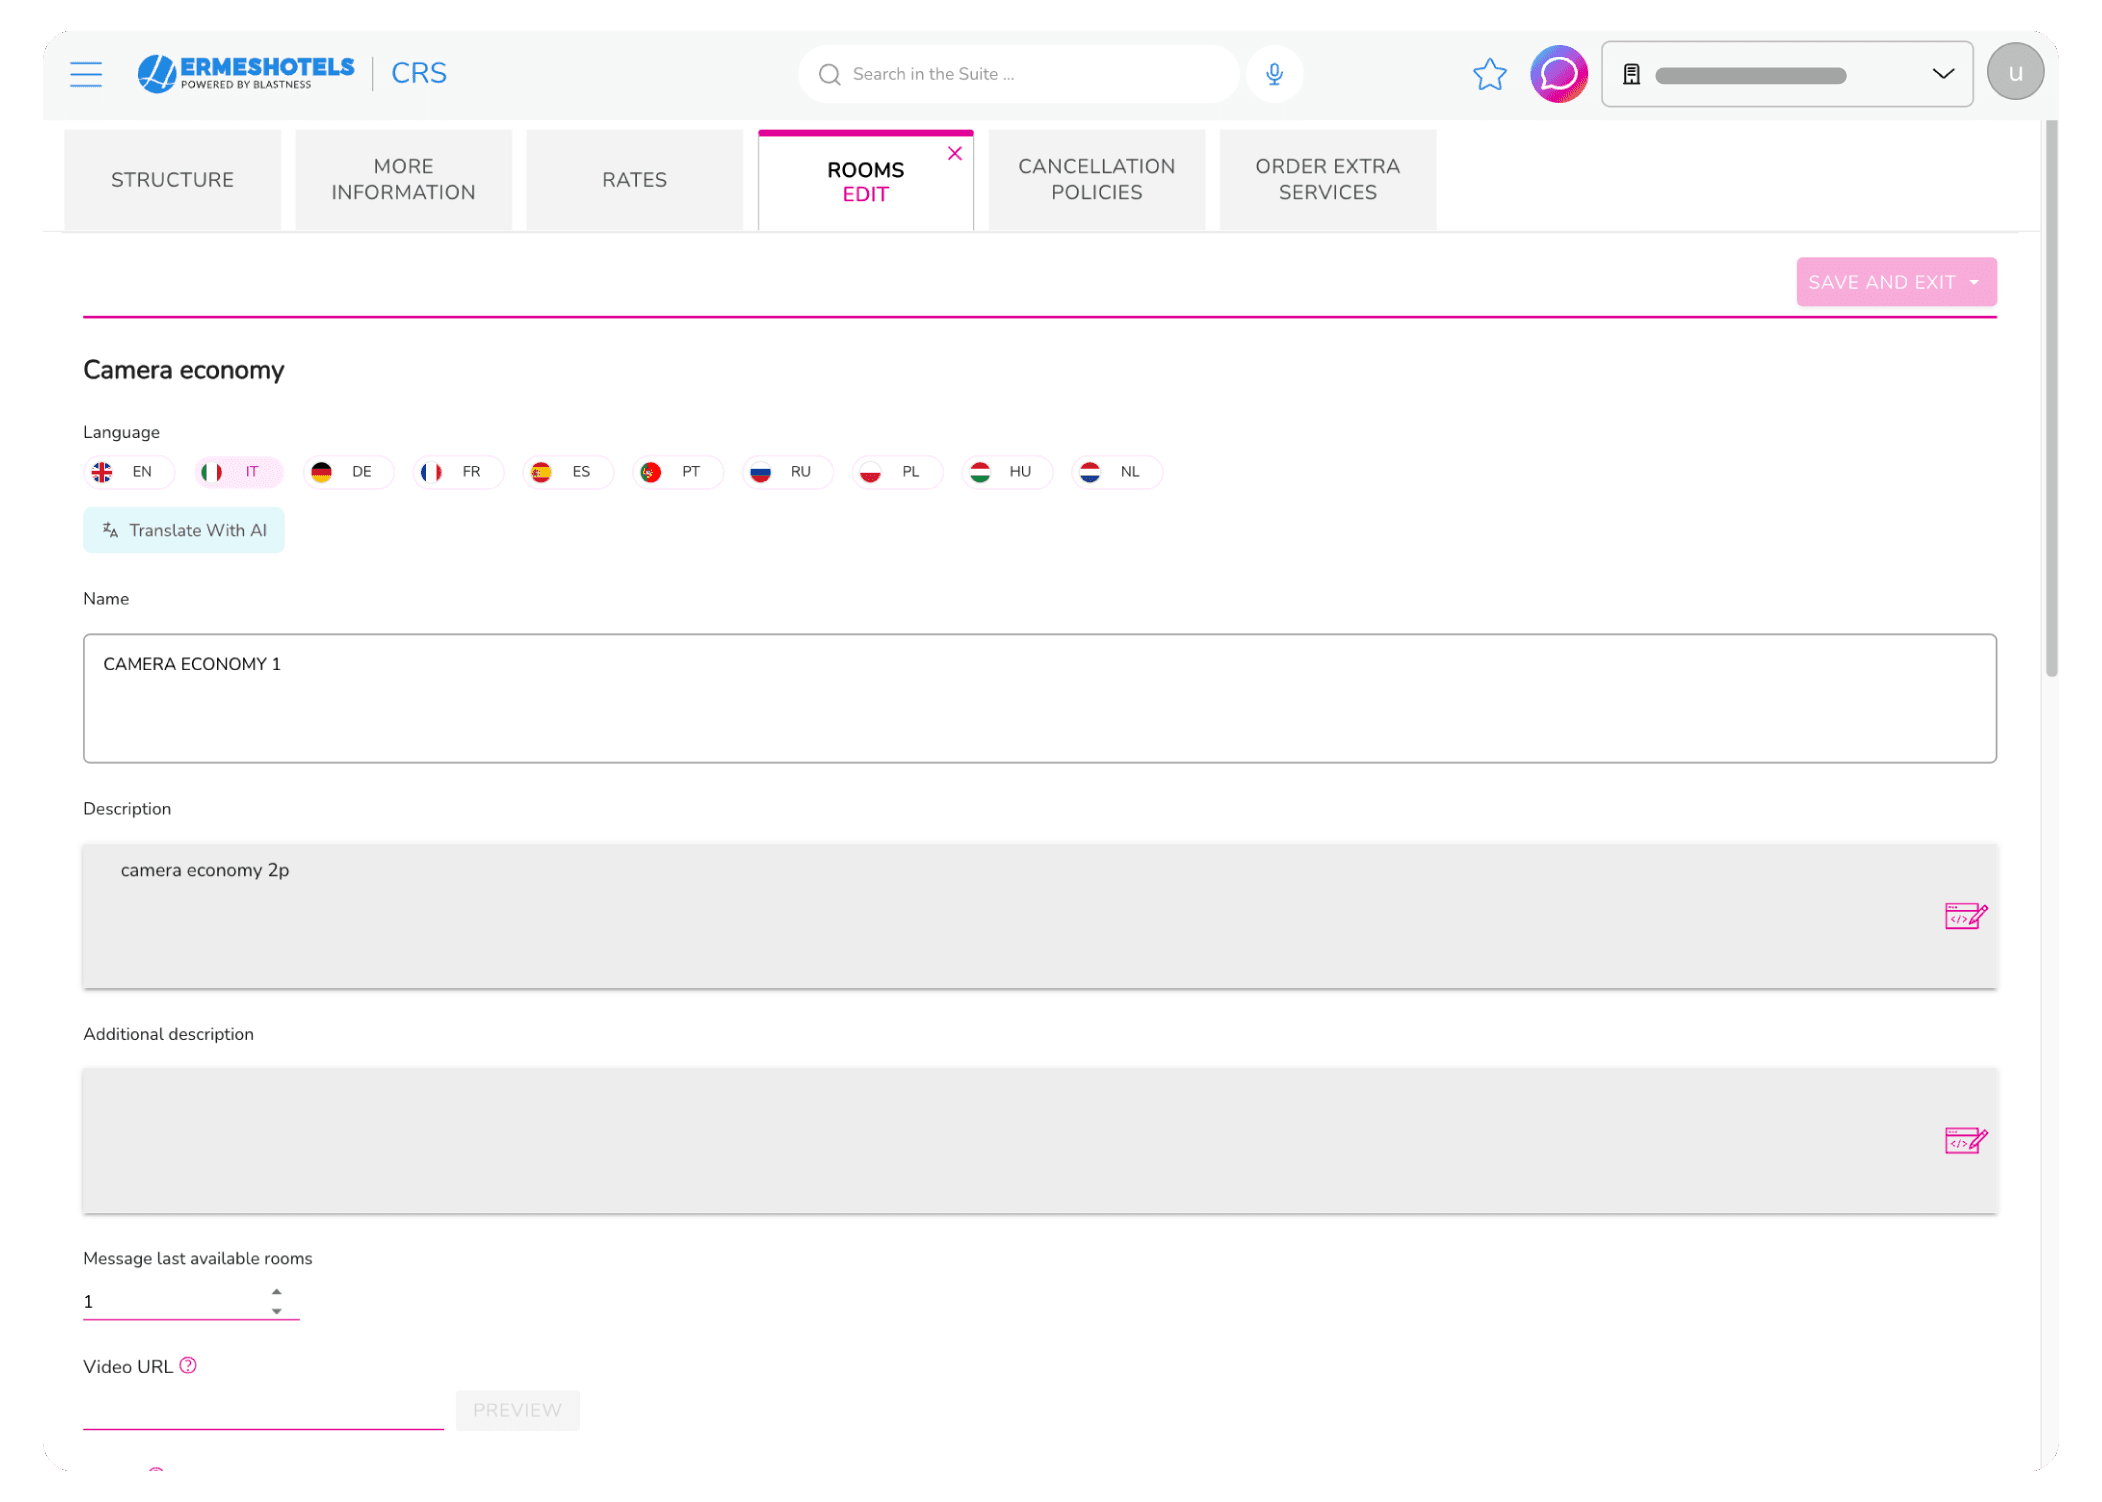Click the favorites star icon
This screenshot has height=1502, width=2102.
[x=1489, y=74]
